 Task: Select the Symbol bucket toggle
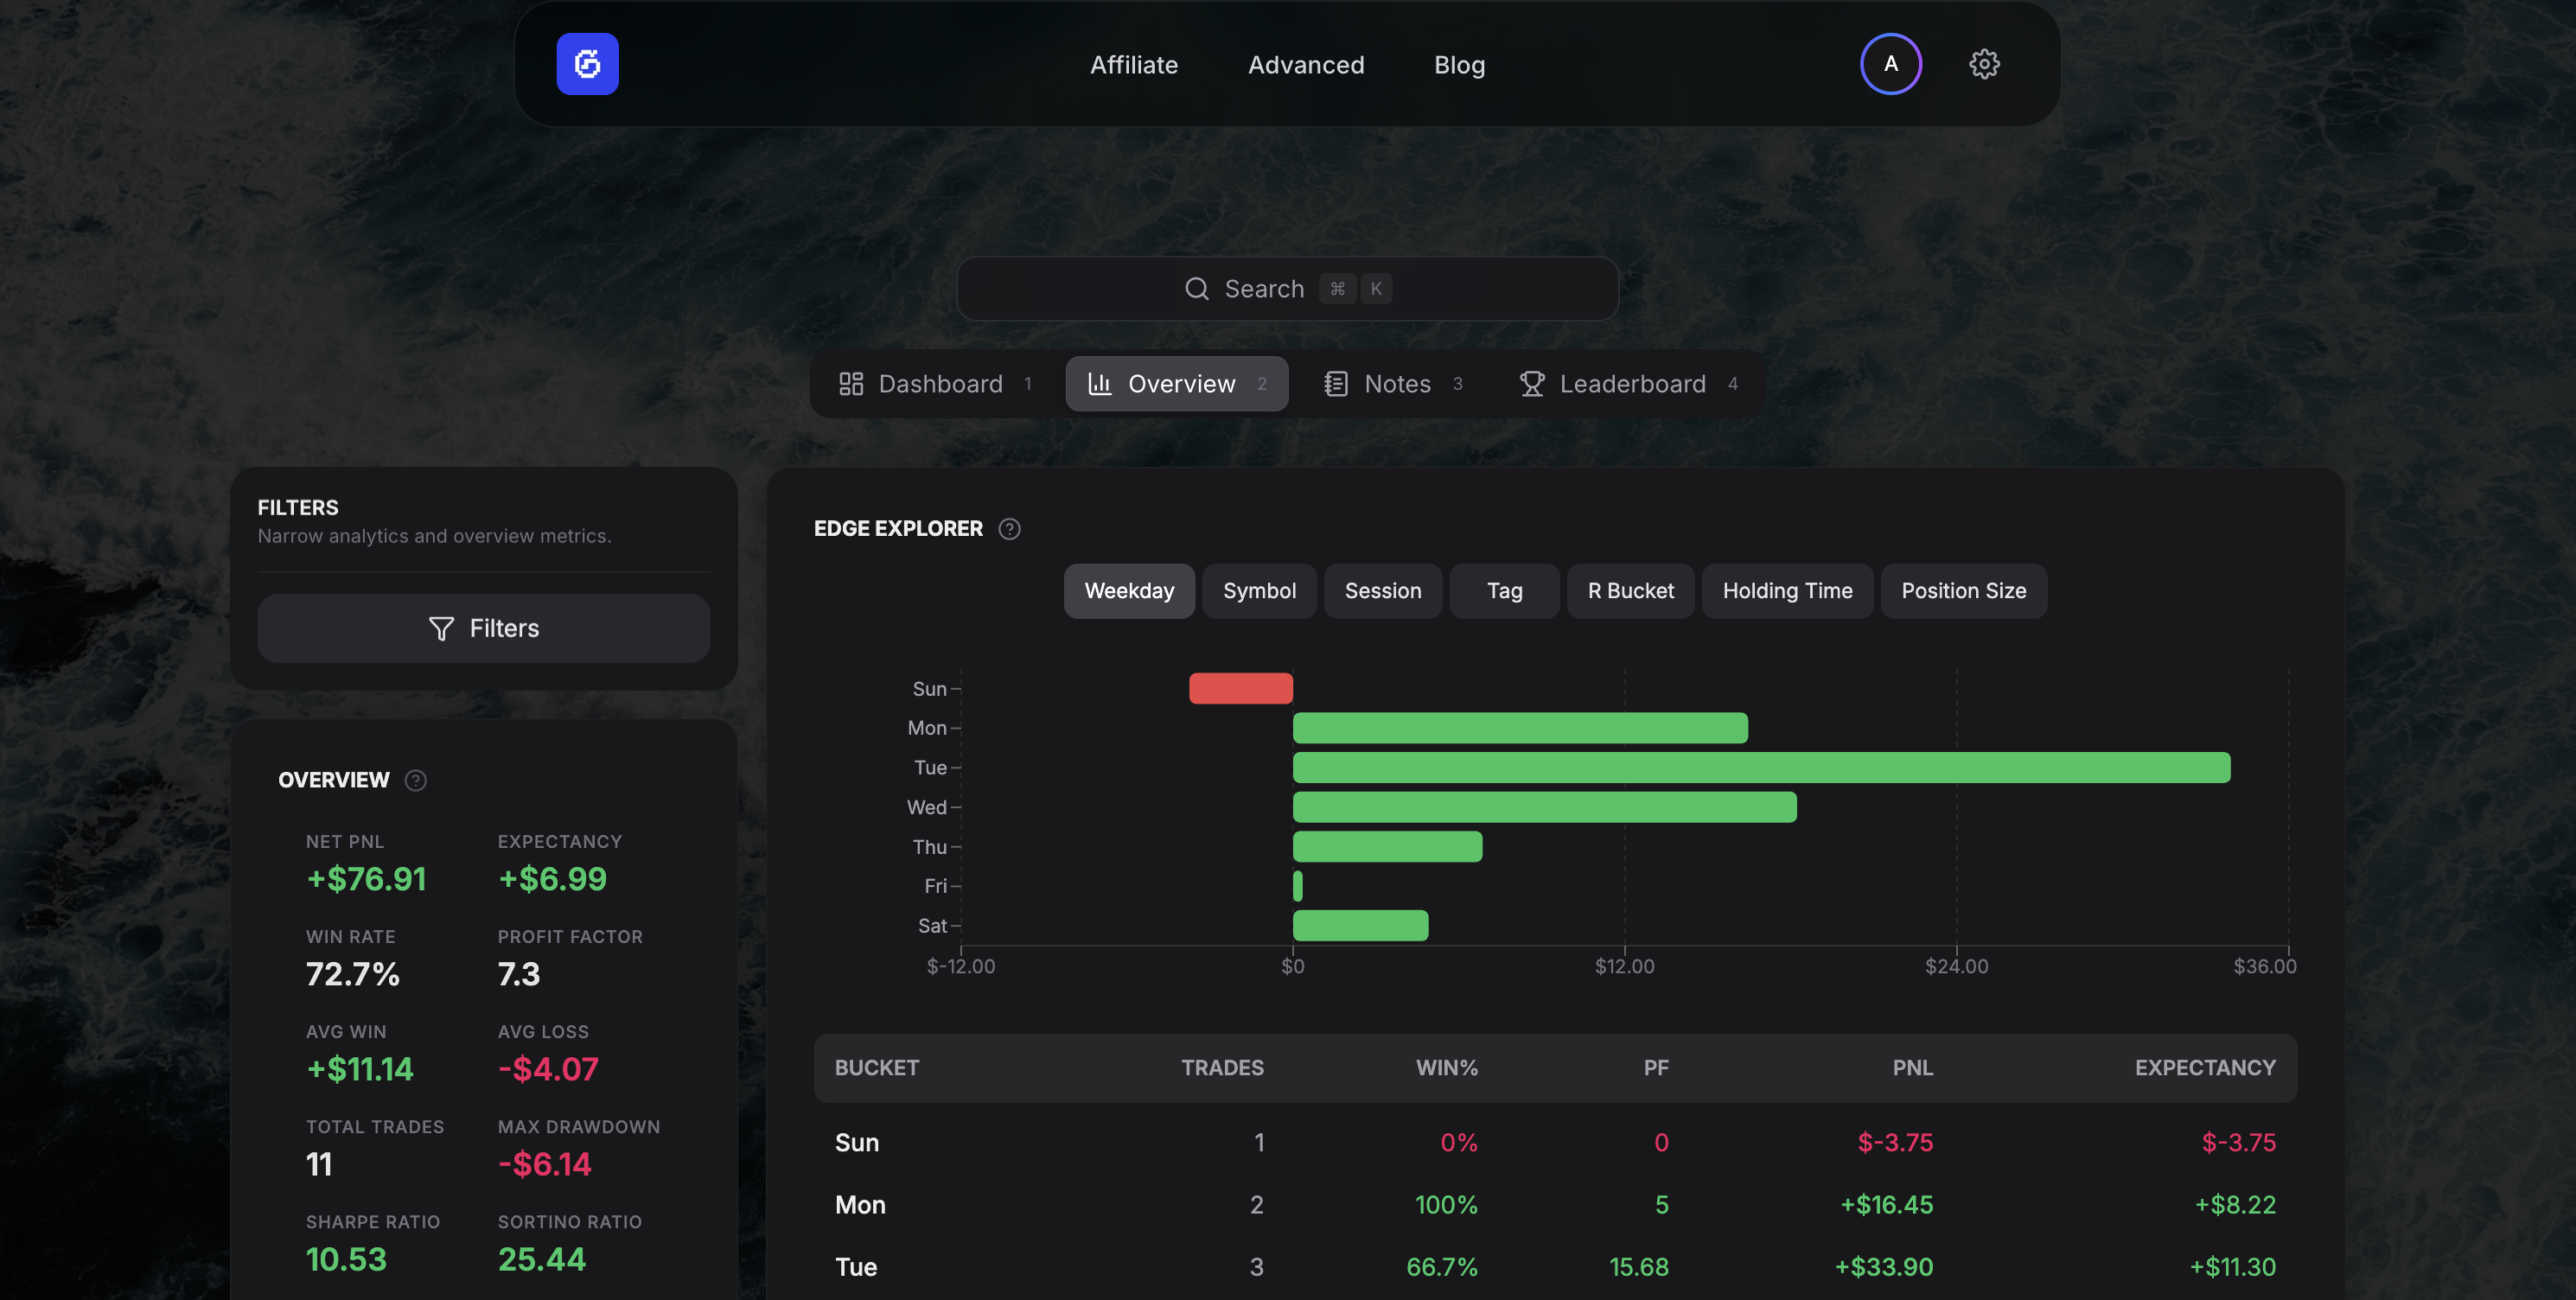pyautogui.click(x=1259, y=590)
